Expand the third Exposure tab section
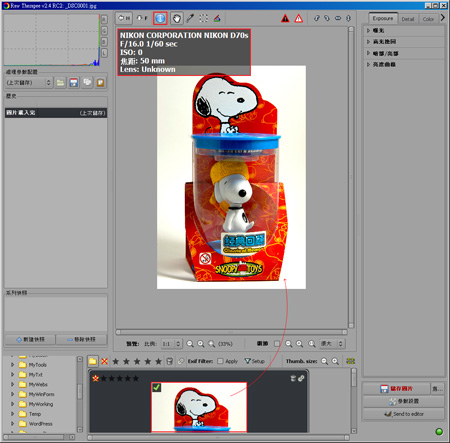450x443 pixels. tap(368, 53)
